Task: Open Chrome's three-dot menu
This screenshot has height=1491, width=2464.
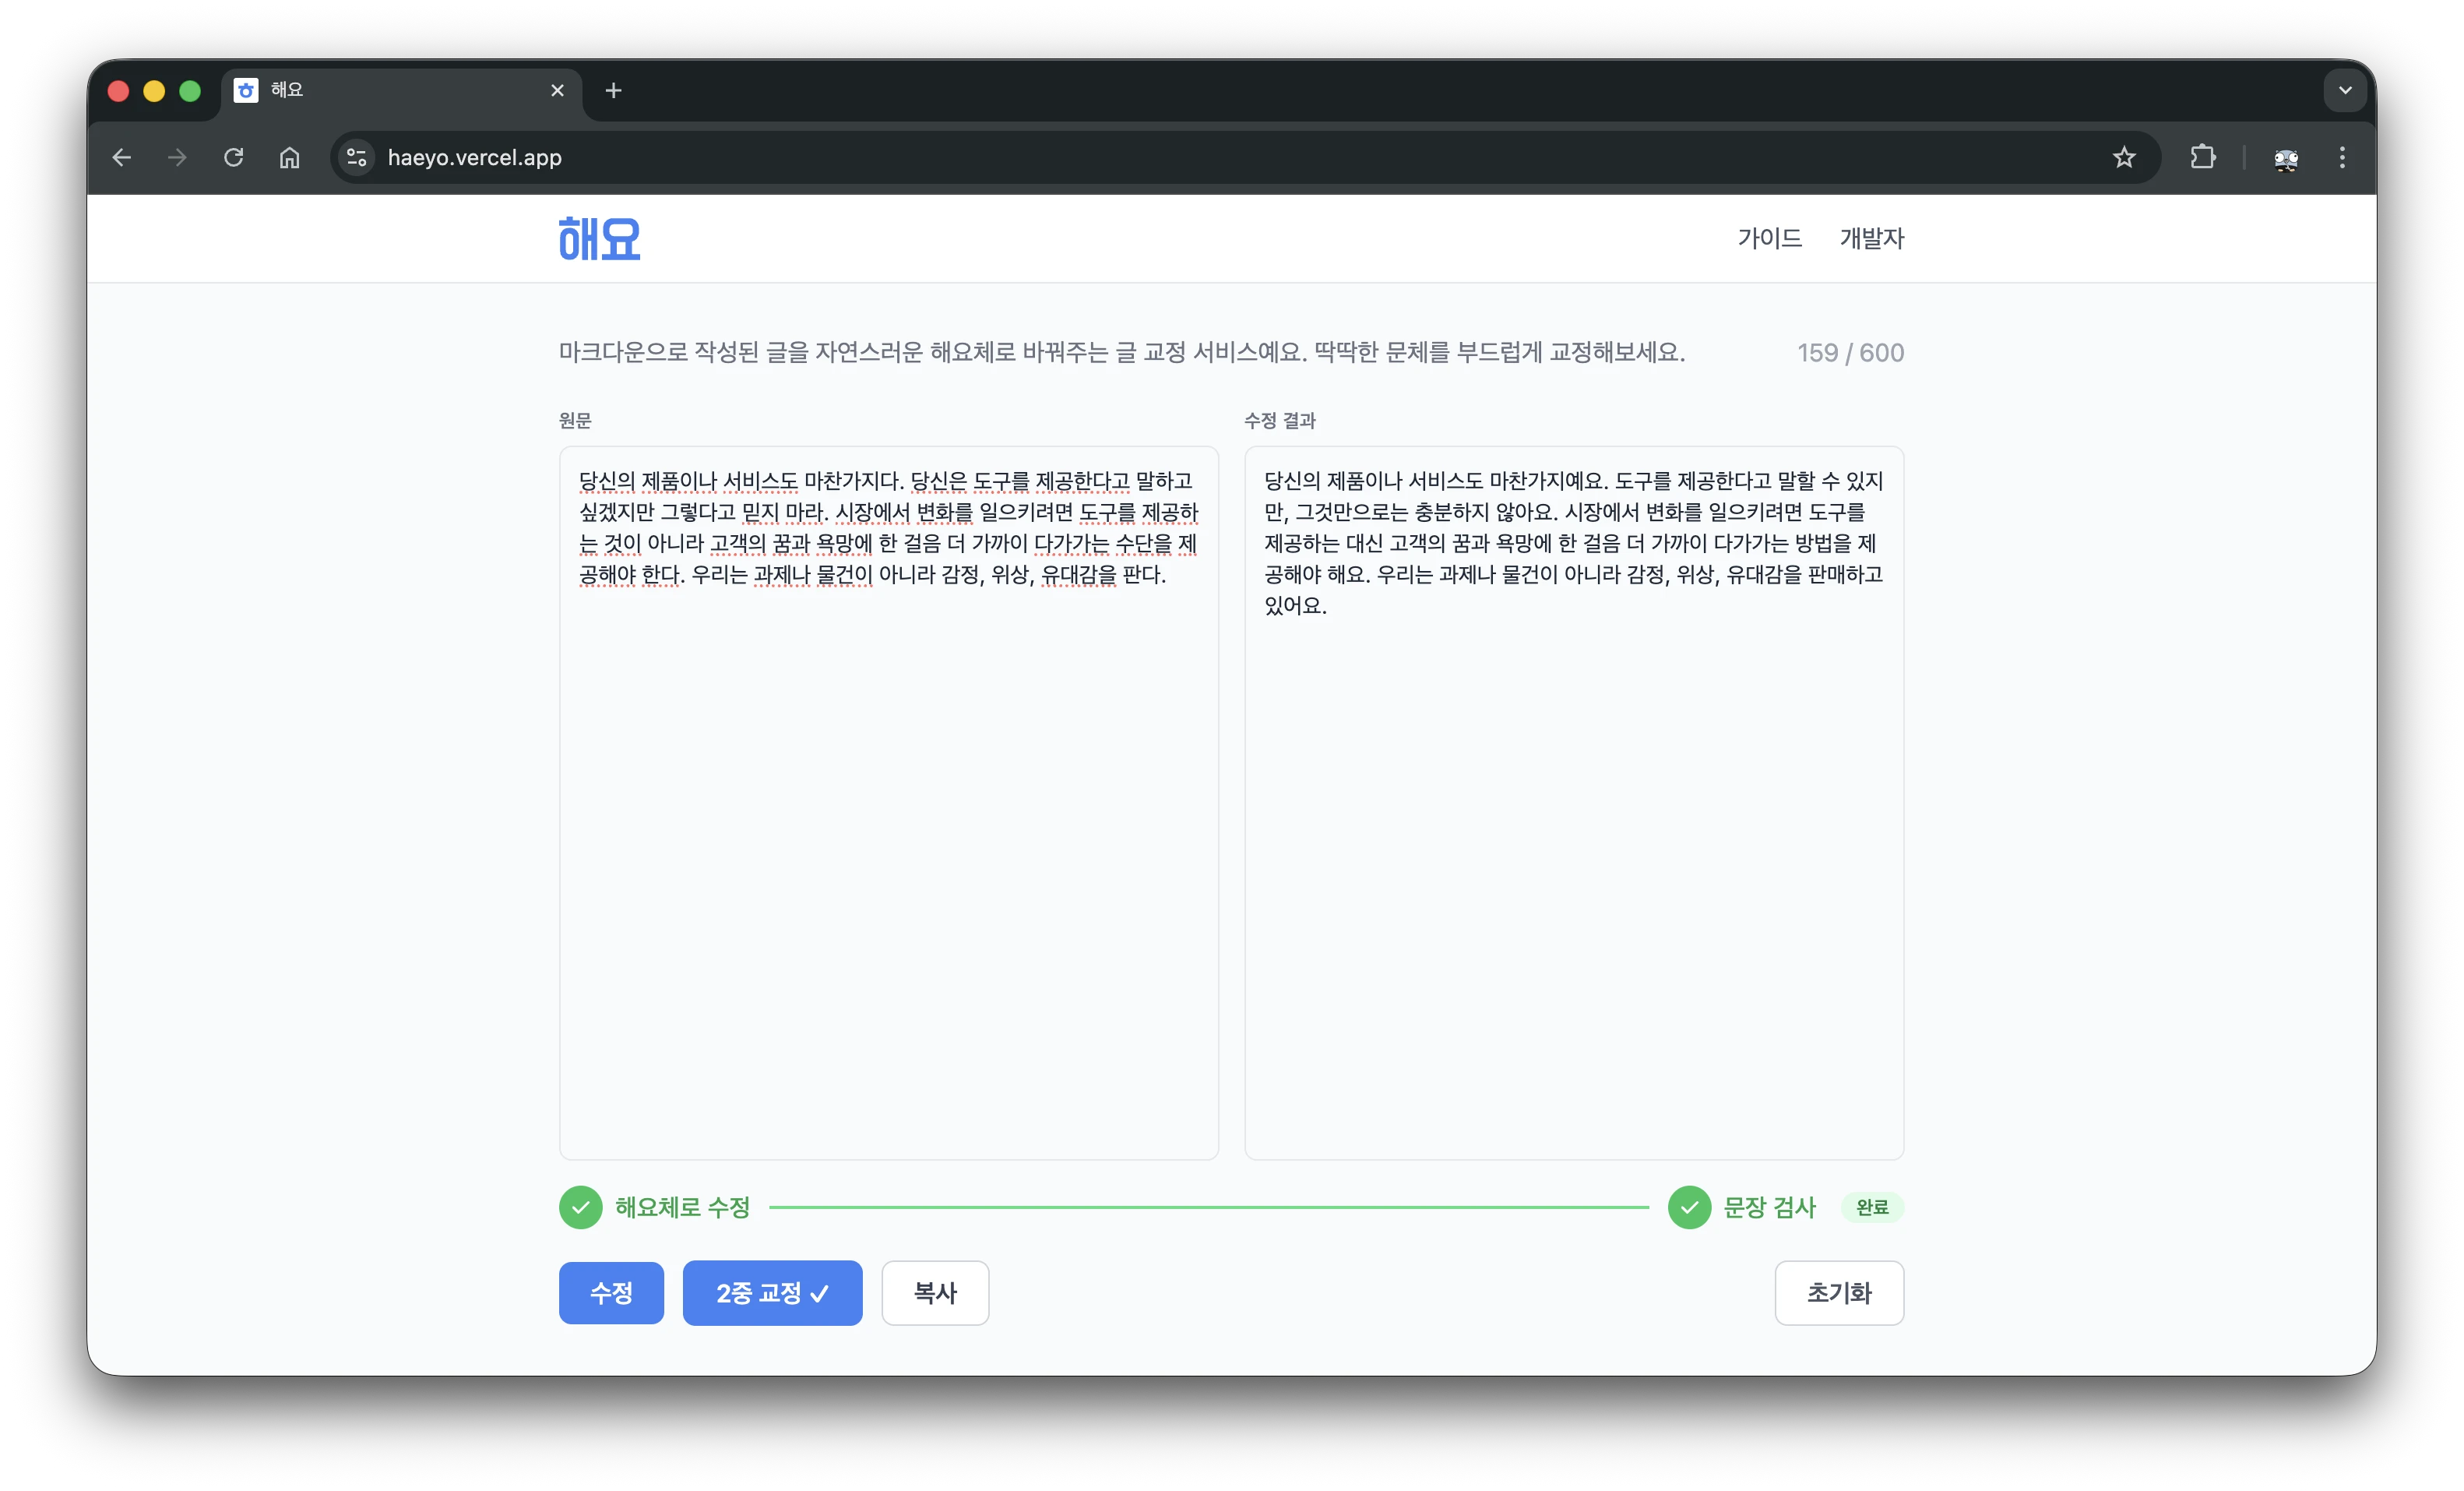Action: [2342, 157]
